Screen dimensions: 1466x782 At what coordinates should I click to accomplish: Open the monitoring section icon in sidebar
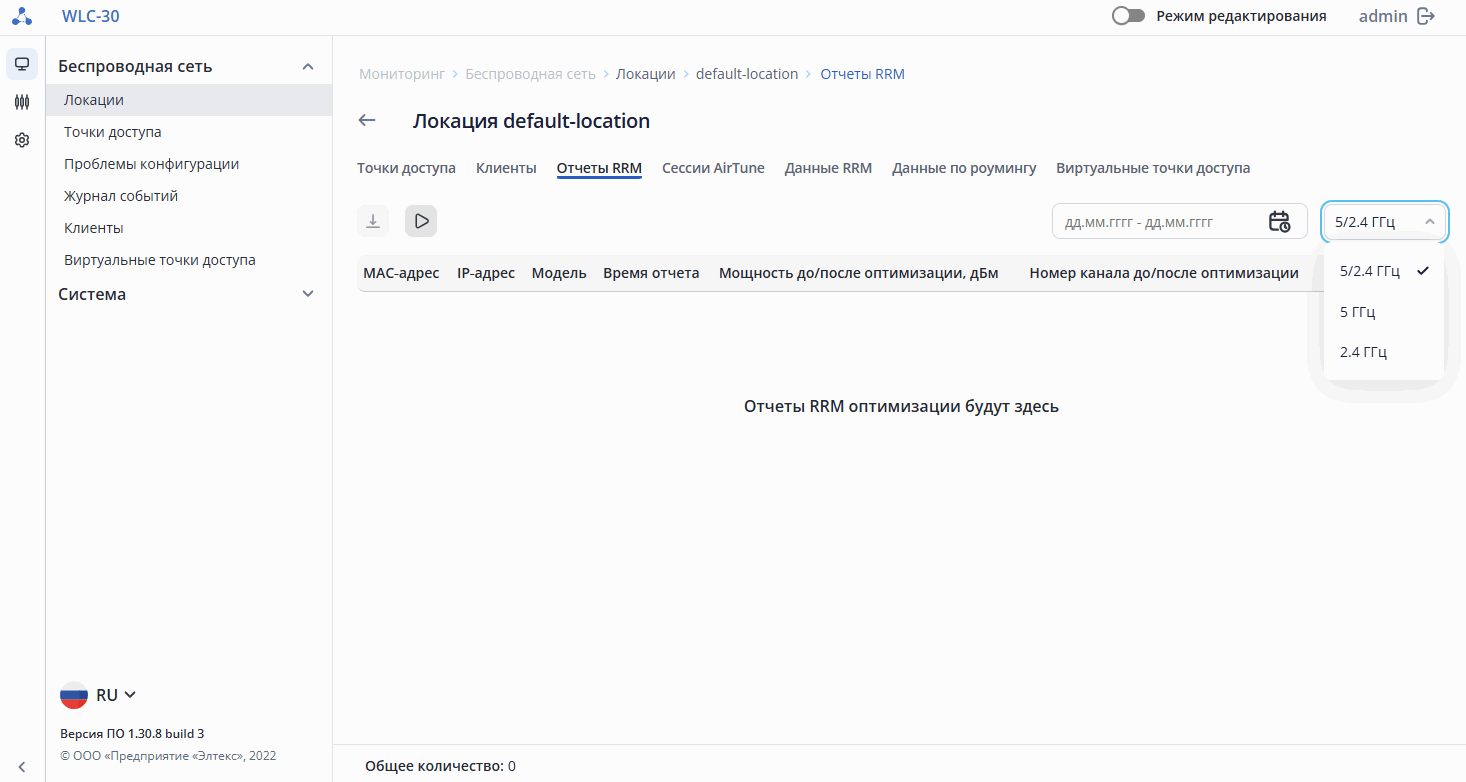(22, 64)
